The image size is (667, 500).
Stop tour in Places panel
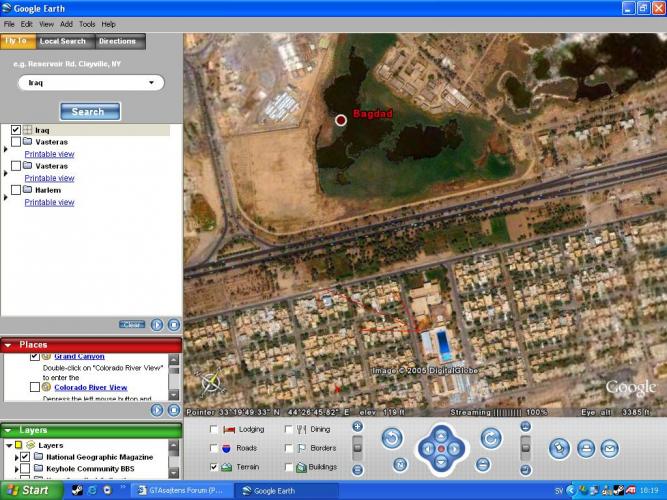(174, 410)
